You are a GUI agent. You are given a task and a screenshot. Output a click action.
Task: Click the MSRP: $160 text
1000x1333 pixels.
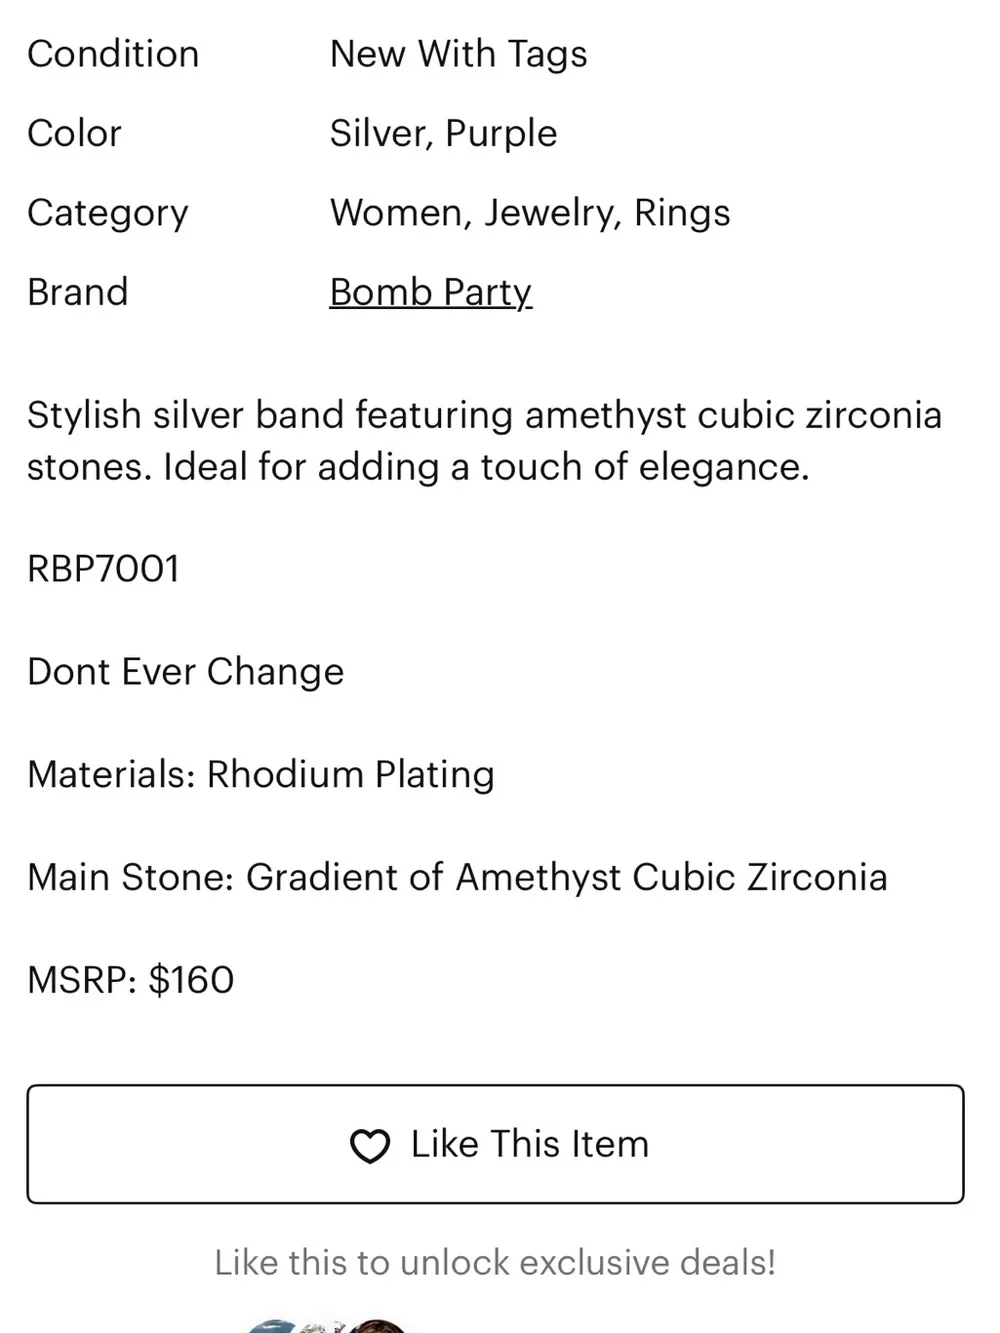(x=131, y=980)
